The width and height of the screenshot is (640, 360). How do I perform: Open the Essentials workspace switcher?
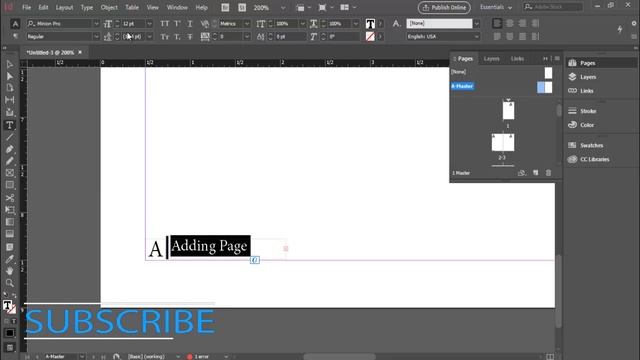[496, 7]
